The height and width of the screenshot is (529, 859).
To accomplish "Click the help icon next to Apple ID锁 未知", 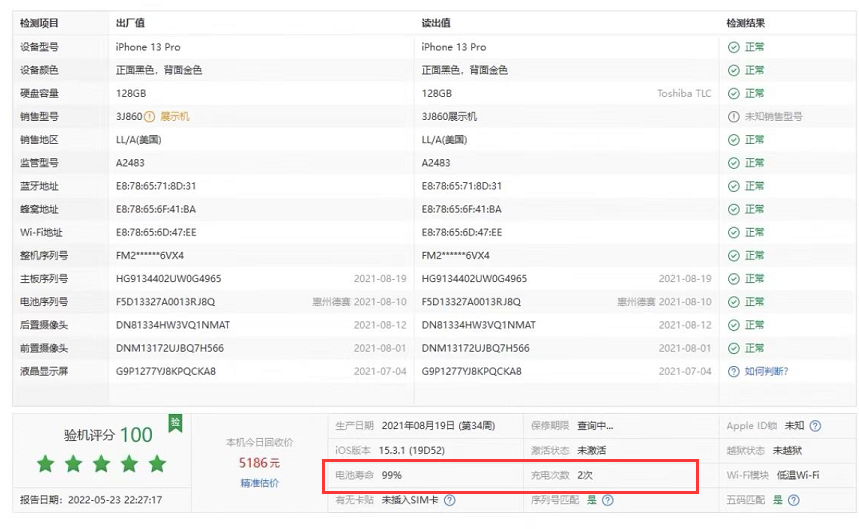I will click(815, 426).
